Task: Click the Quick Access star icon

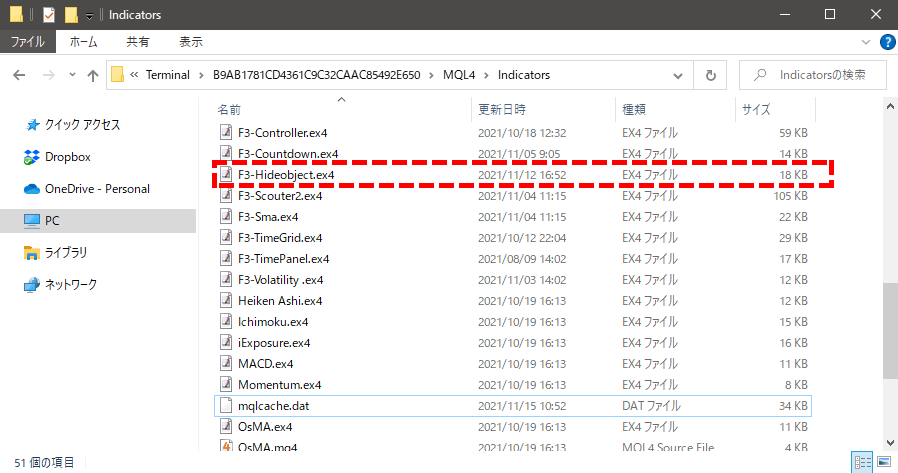Action: click(x=31, y=125)
